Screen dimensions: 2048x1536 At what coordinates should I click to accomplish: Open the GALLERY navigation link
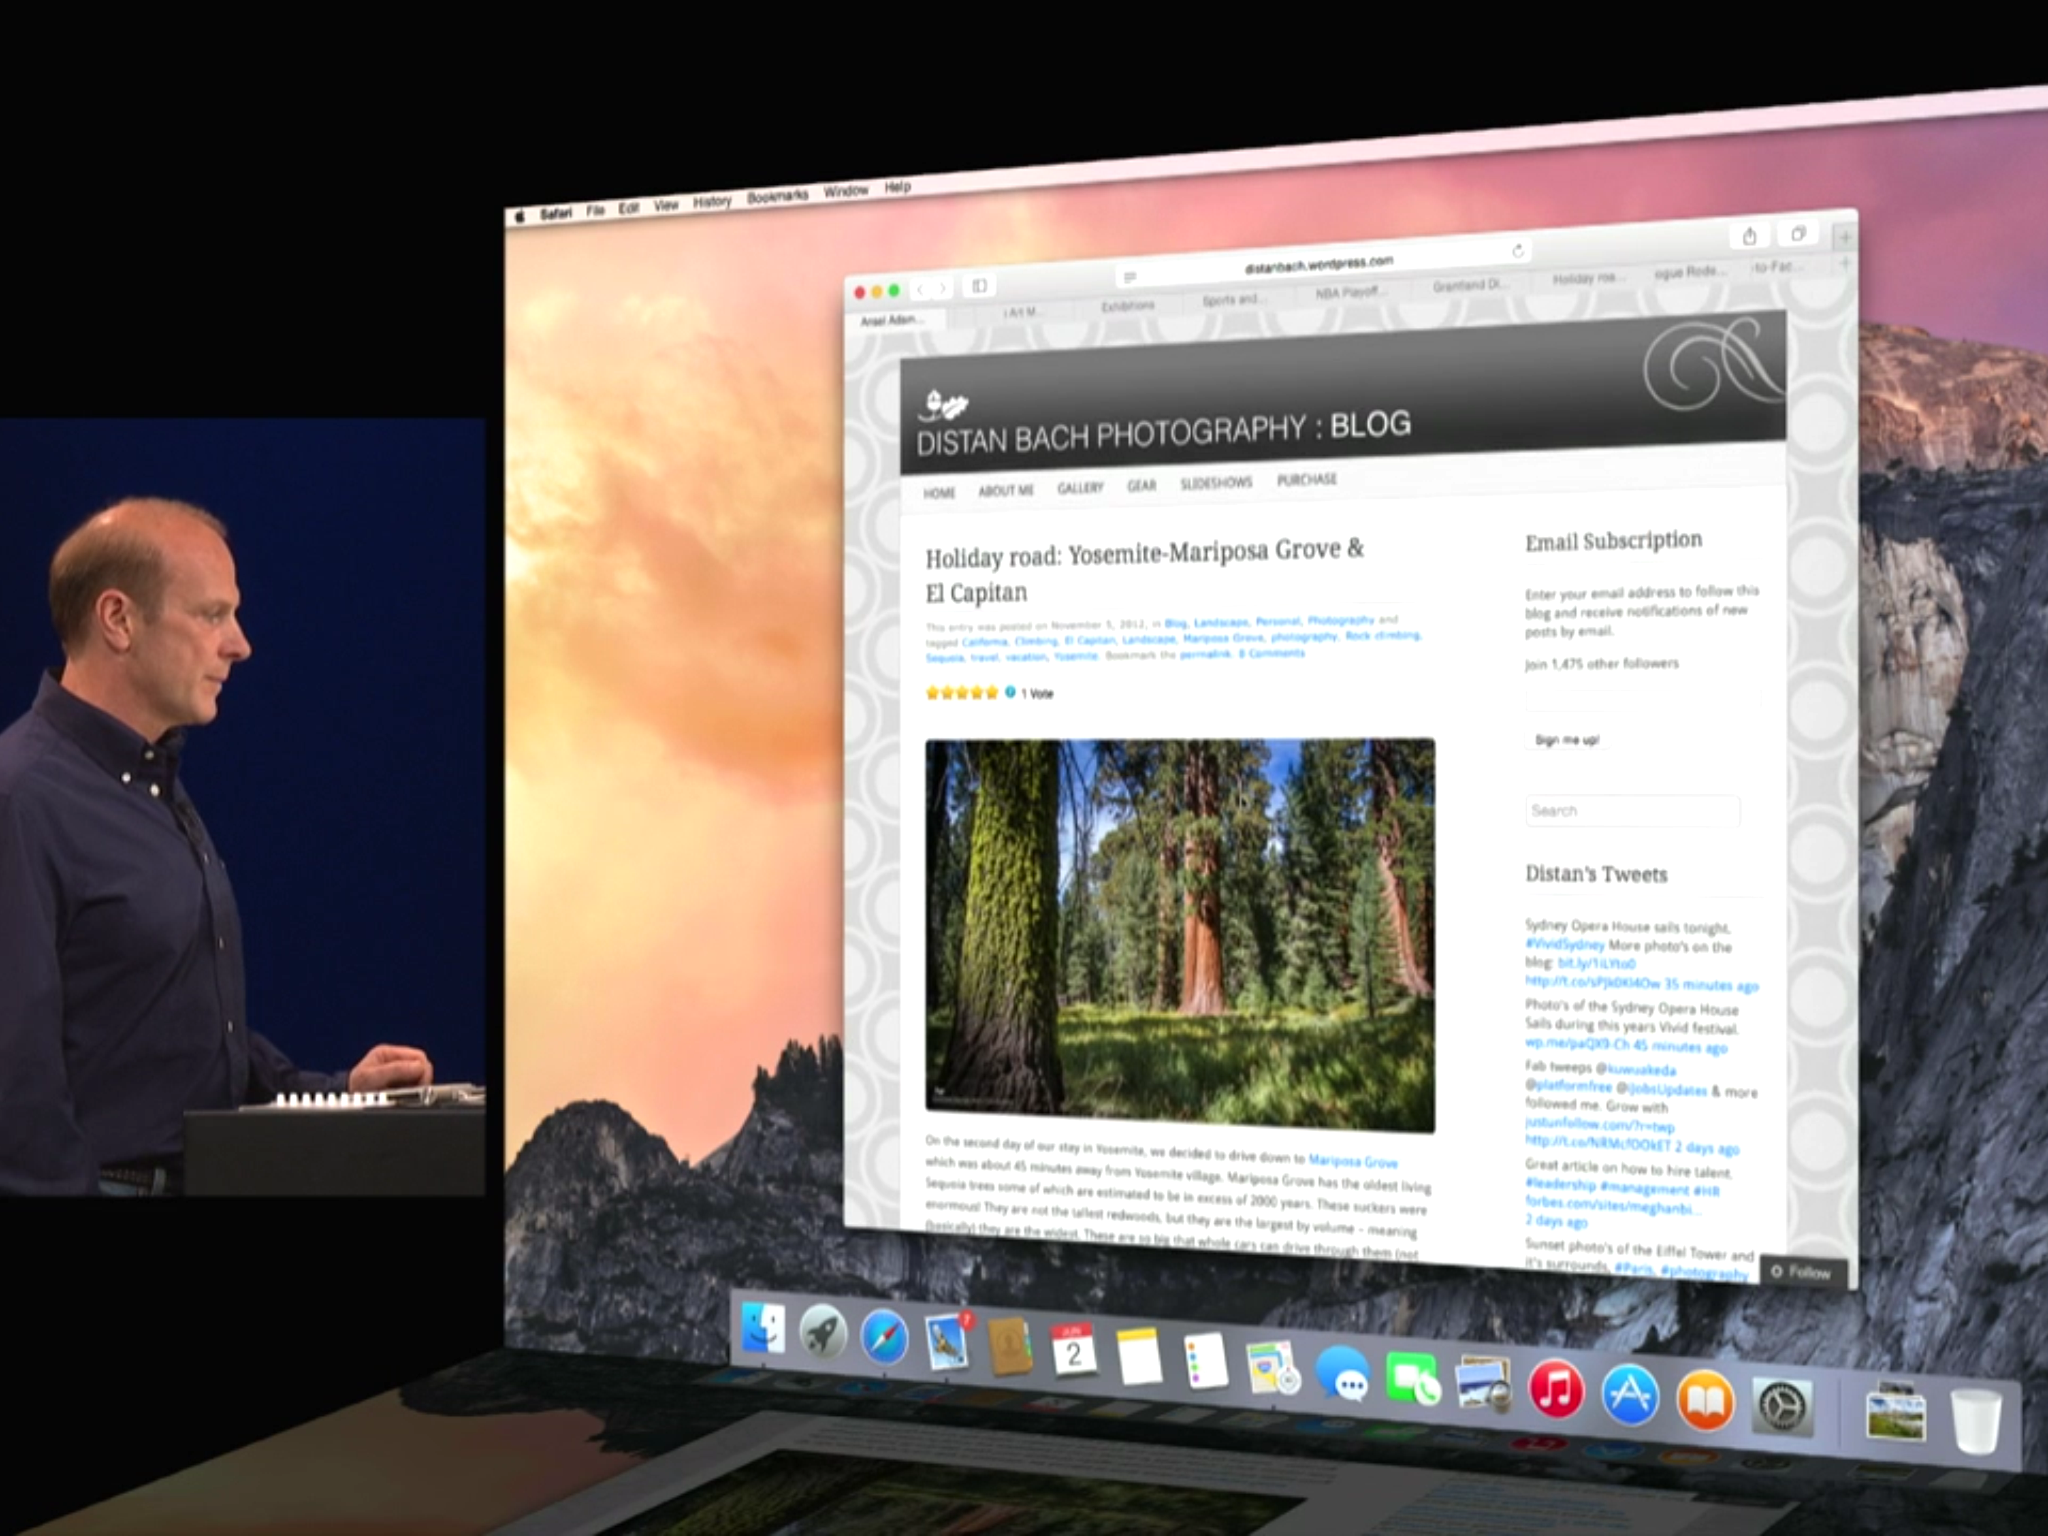pos(1080,487)
